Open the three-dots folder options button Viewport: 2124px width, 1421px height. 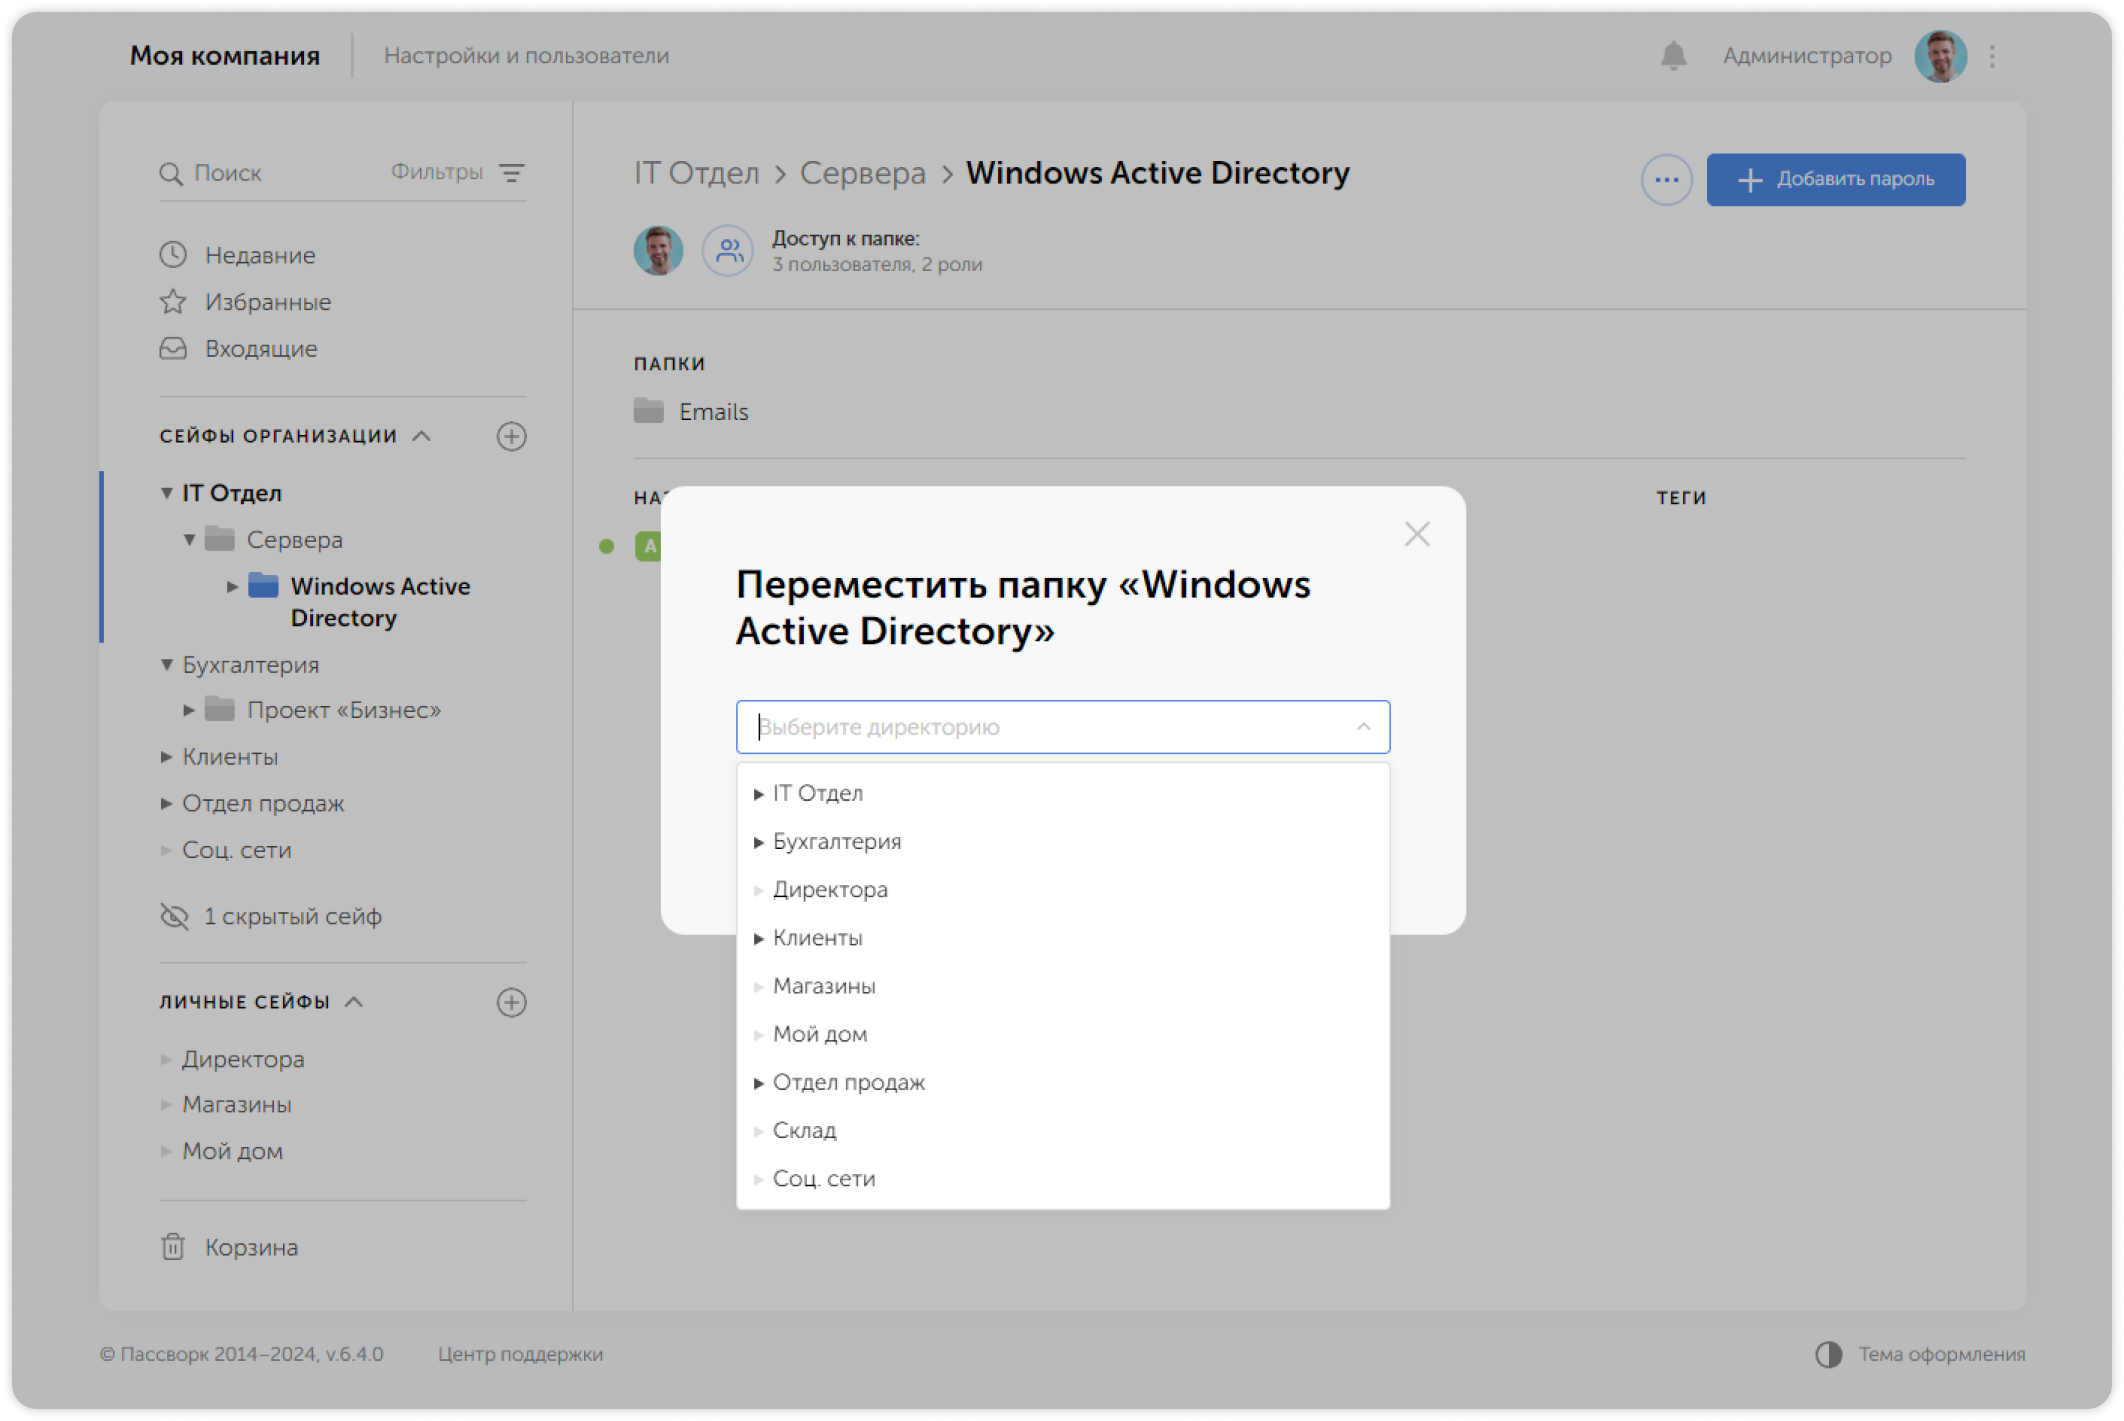1666,180
